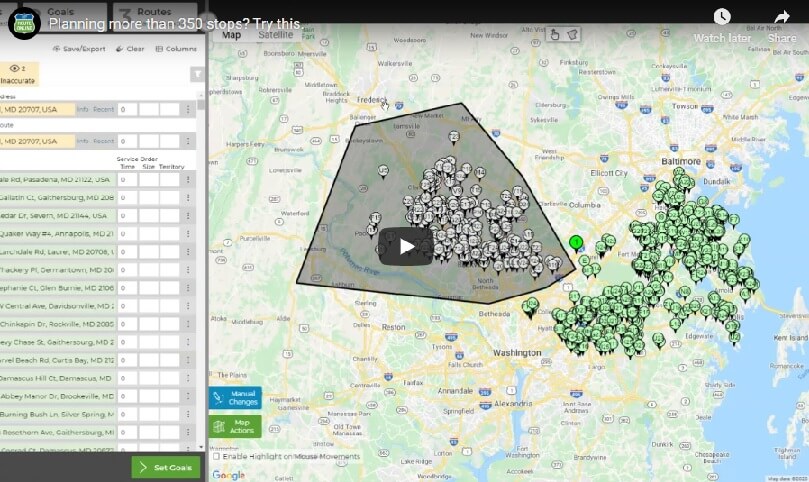Open options menu for Rosethorn Ave stop
This screenshot has height=482, width=809.
tap(188, 432)
